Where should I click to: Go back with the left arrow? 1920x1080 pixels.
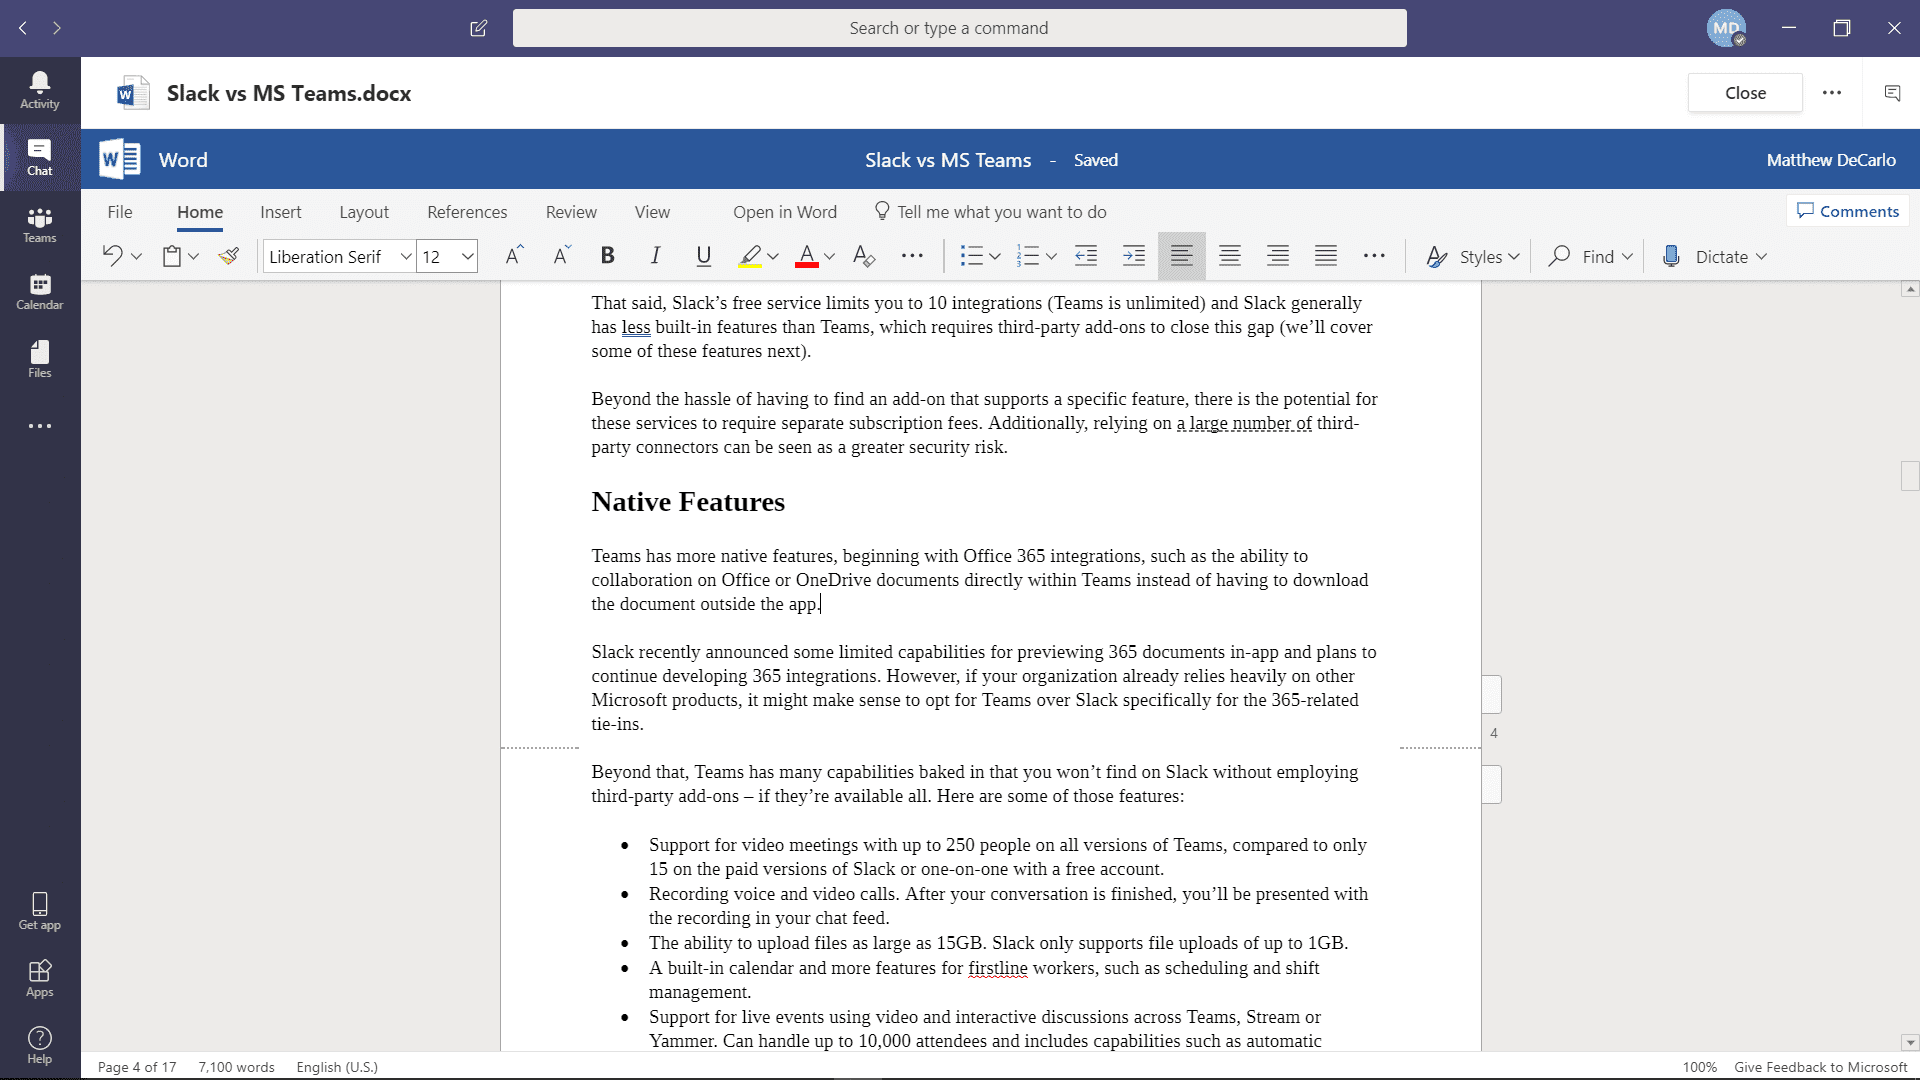pyautogui.click(x=23, y=28)
